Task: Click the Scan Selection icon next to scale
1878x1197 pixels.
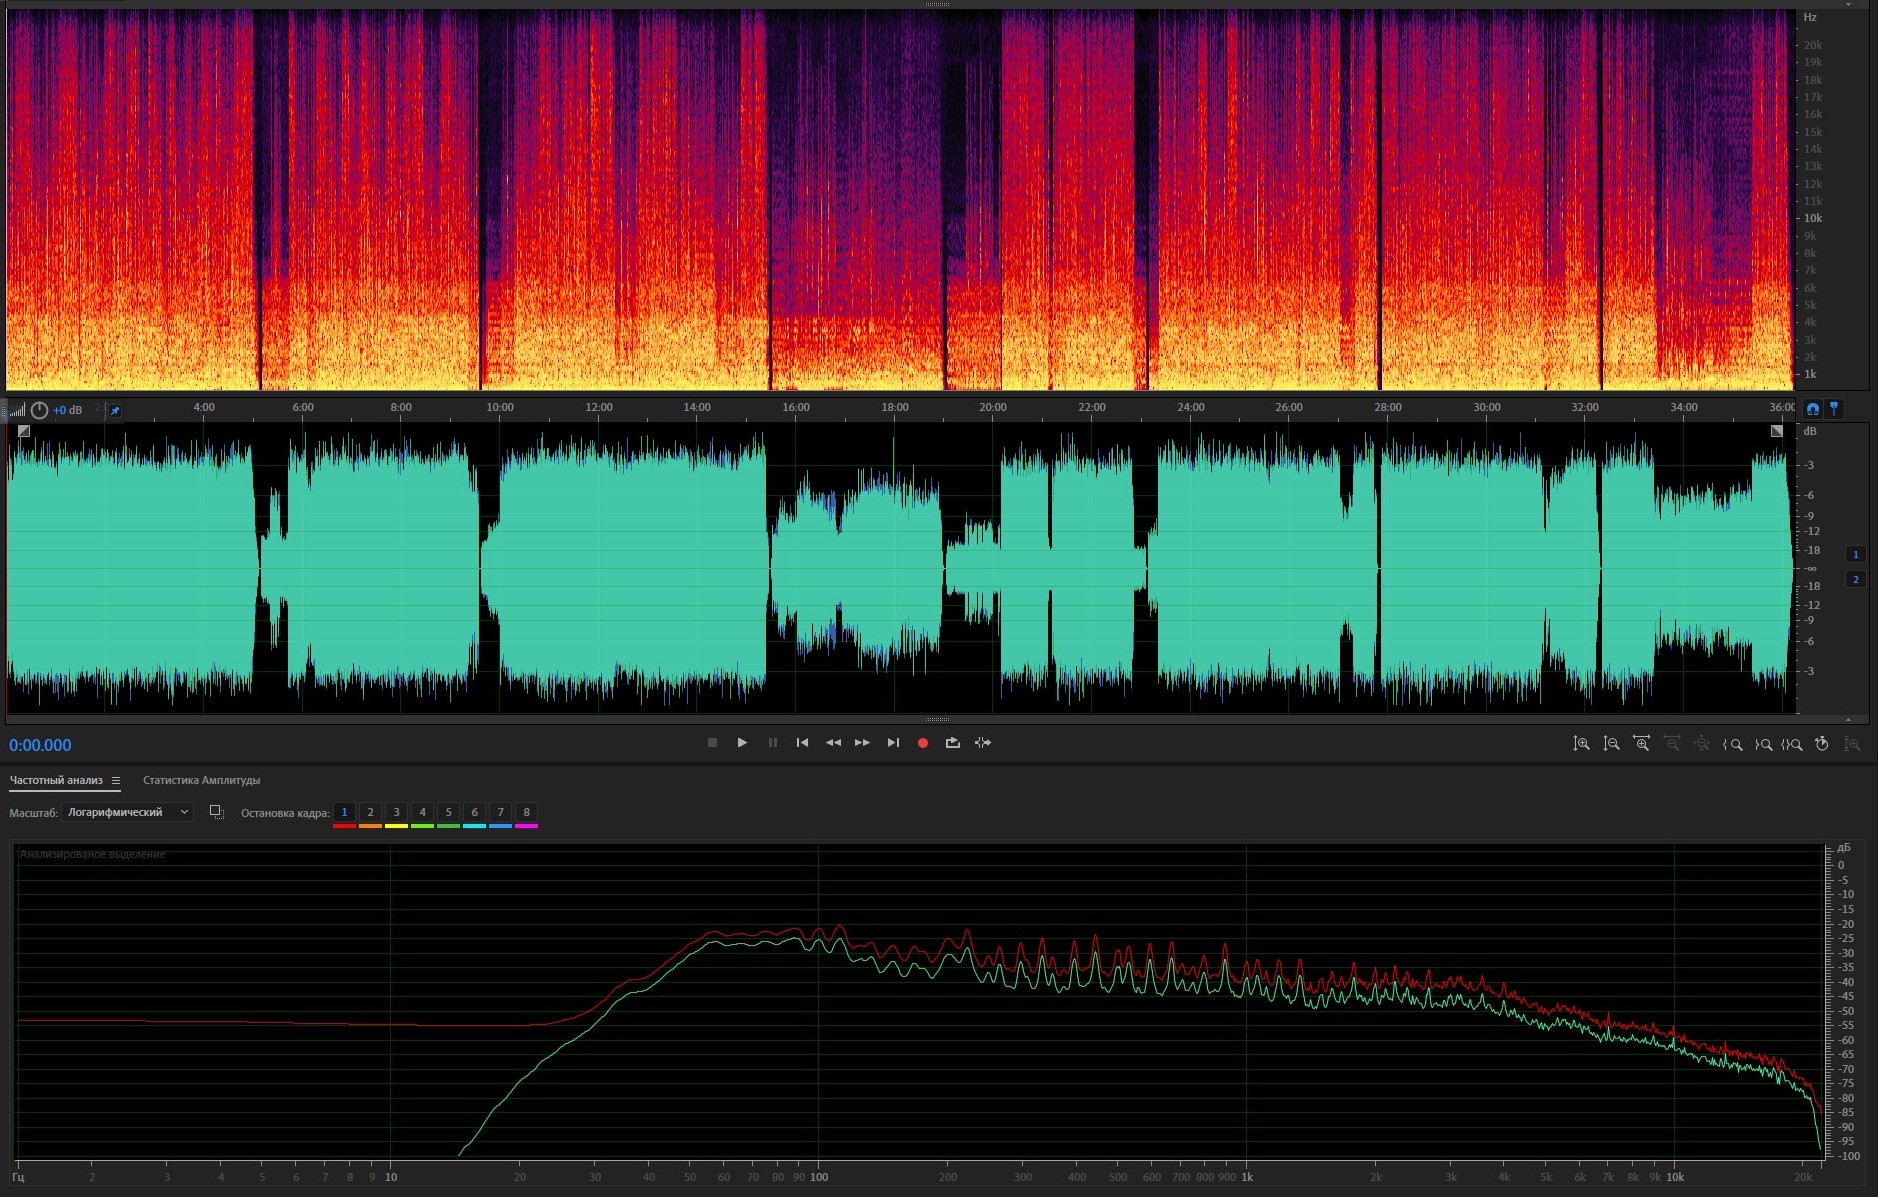Action: click(216, 812)
